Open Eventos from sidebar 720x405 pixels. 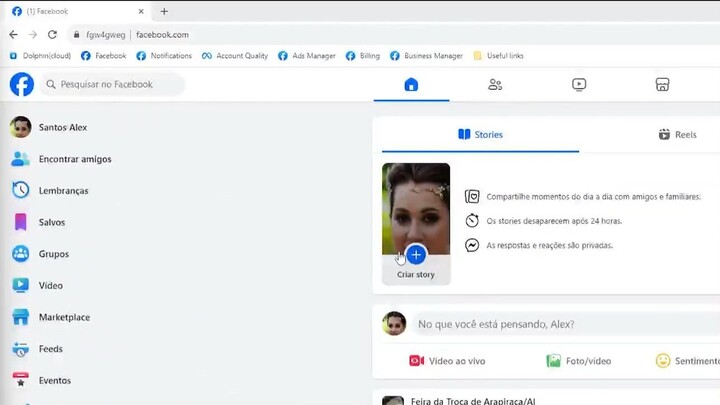55,381
